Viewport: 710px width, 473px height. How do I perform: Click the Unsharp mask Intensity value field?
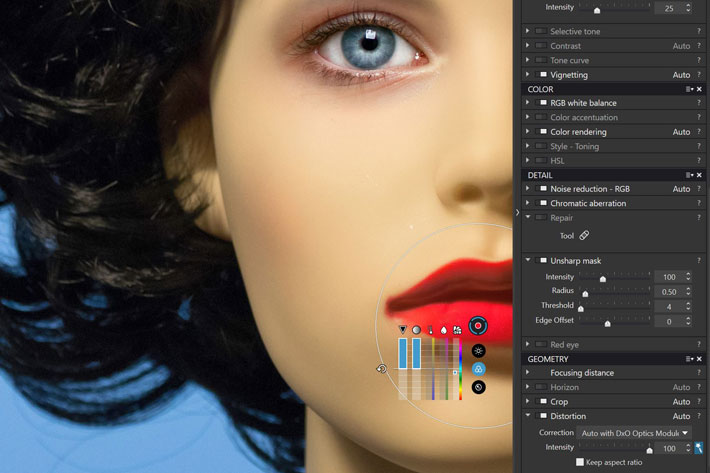click(669, 277)
